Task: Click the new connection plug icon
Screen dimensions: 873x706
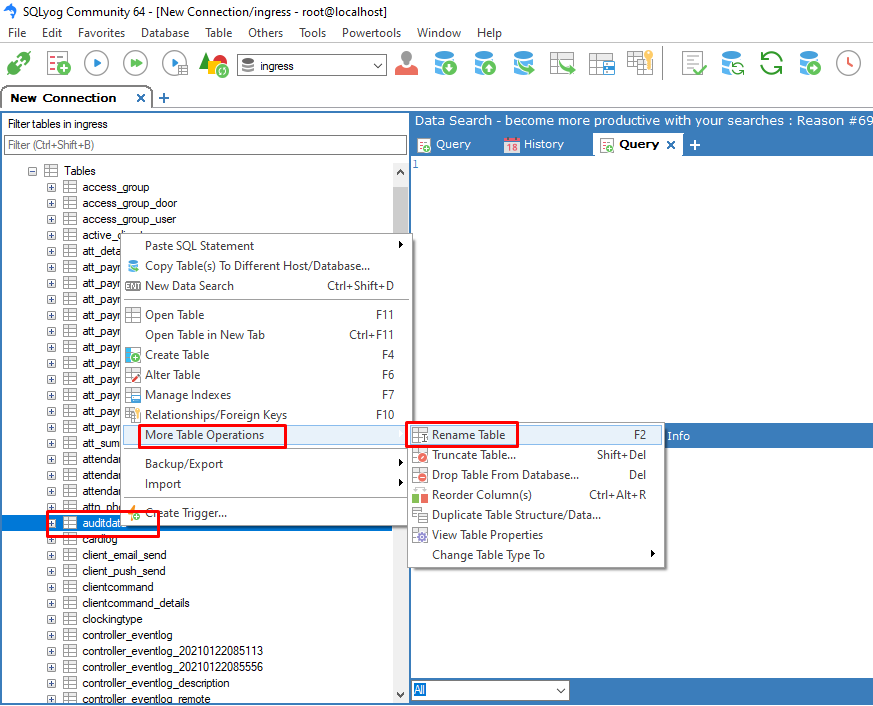Action: tap(19, 63)
